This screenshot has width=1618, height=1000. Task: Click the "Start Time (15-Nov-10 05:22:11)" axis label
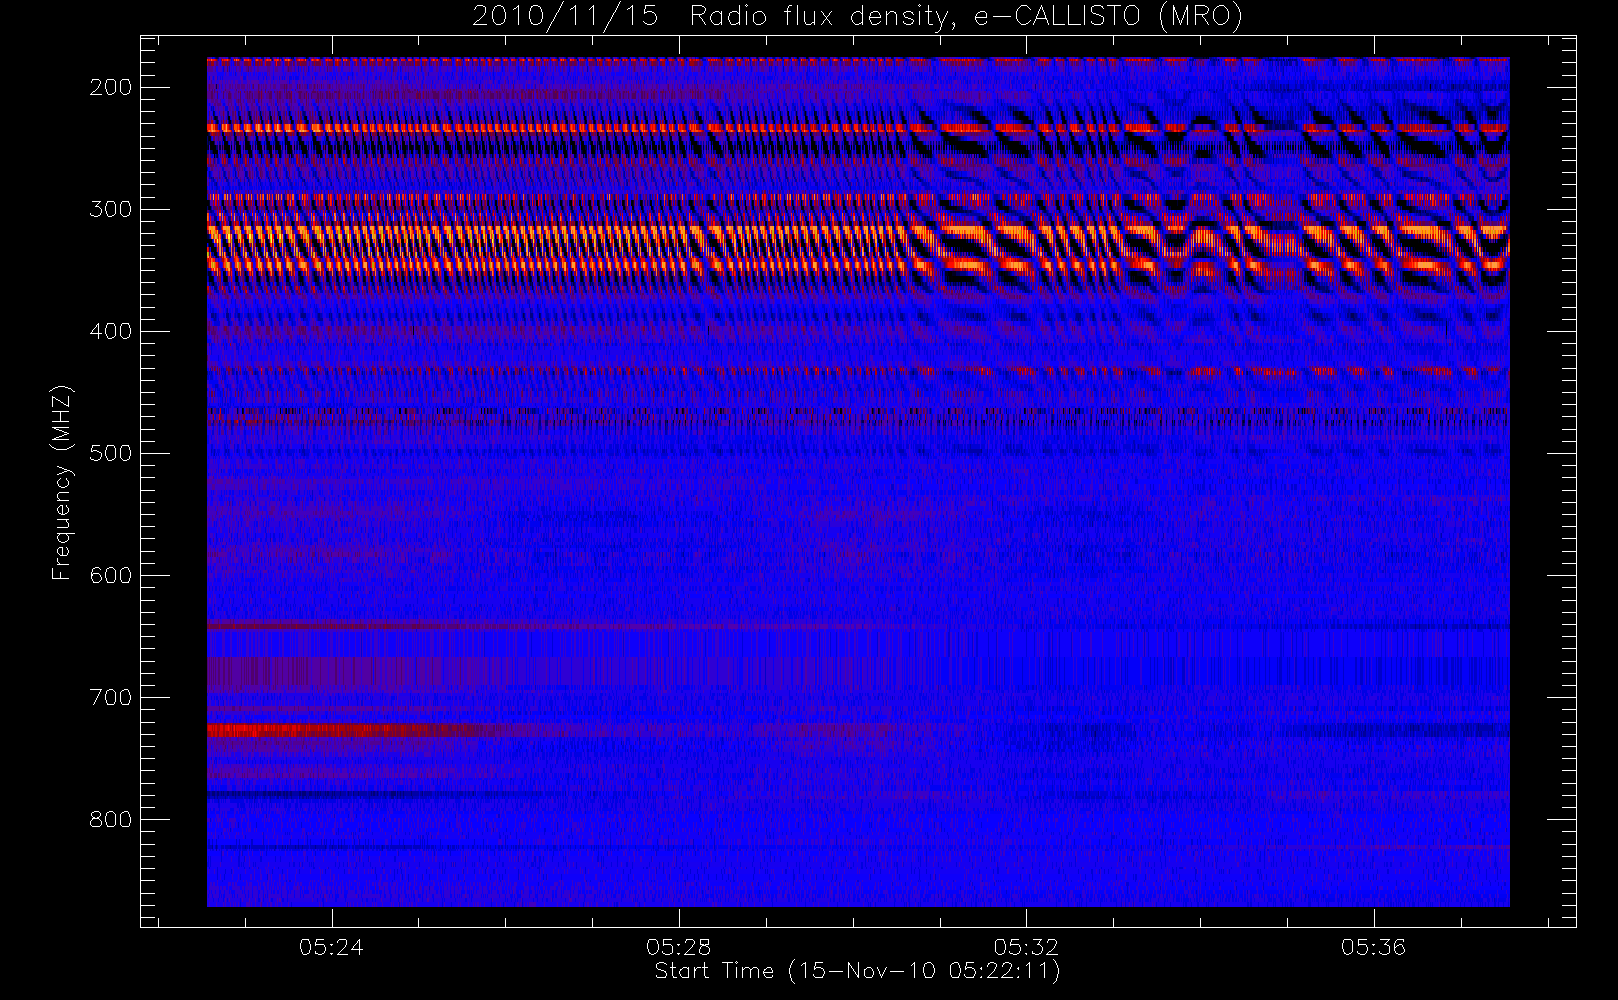[x=857, y=971]
